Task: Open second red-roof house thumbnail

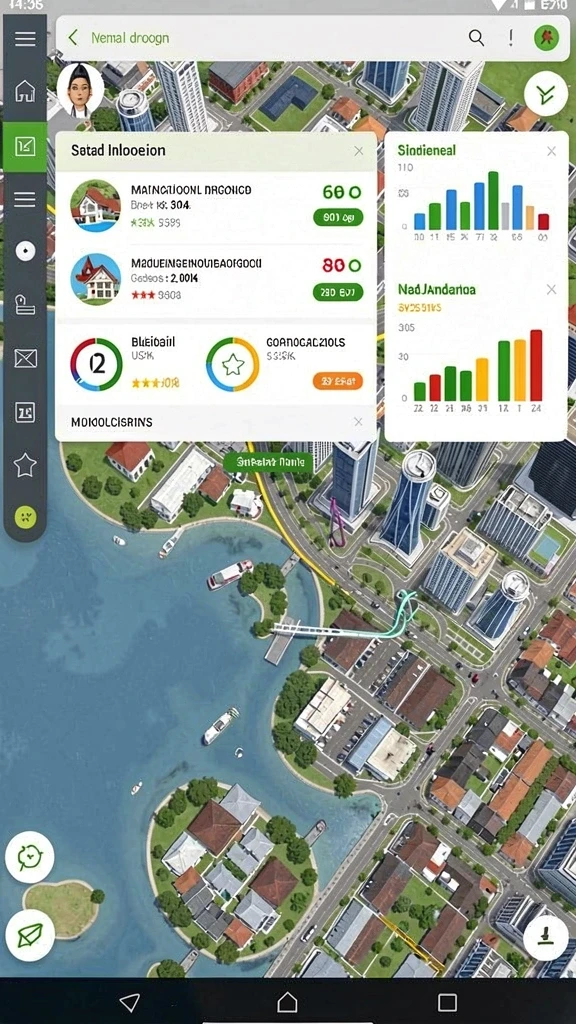Action: point(95,279)
